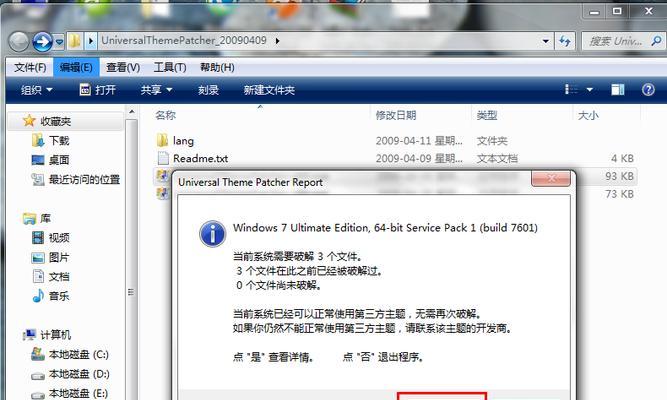Sort by 大小 column header
The width and height of the screenshot is (667, 400).
(588, 115)
